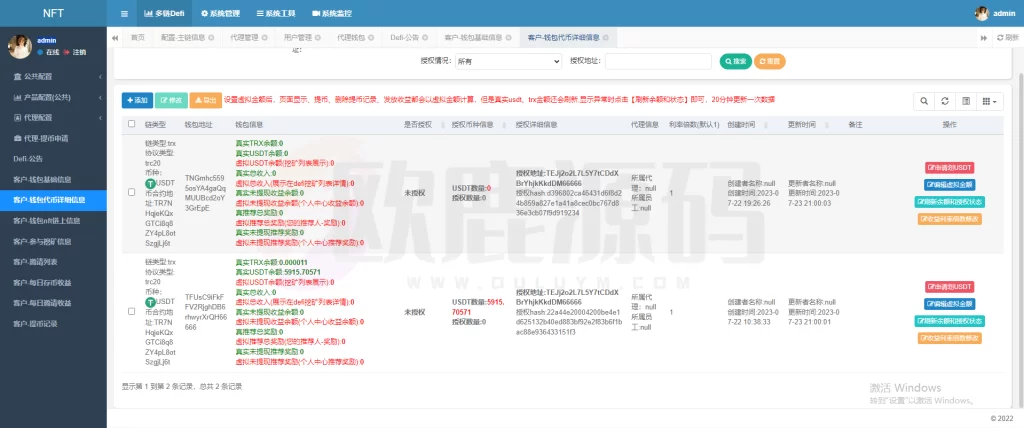
Task: Open 客户-每日邀请收益 in the sidebar
Action: pos(53,303)
